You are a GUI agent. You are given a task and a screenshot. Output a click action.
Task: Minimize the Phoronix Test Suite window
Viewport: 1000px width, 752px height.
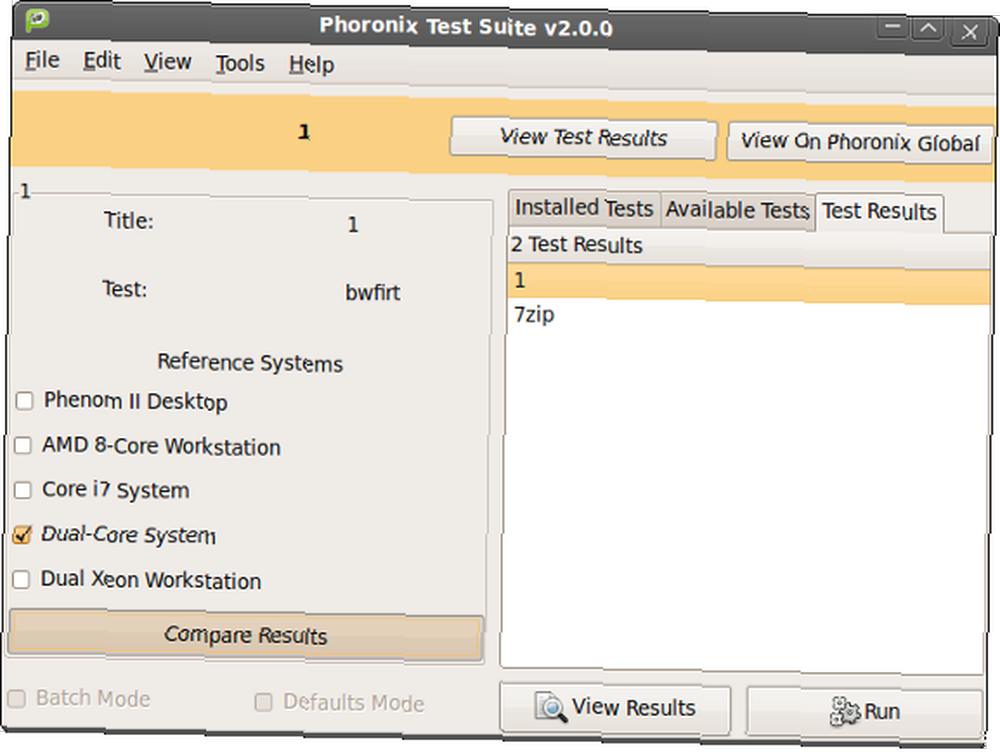[892, 27]
